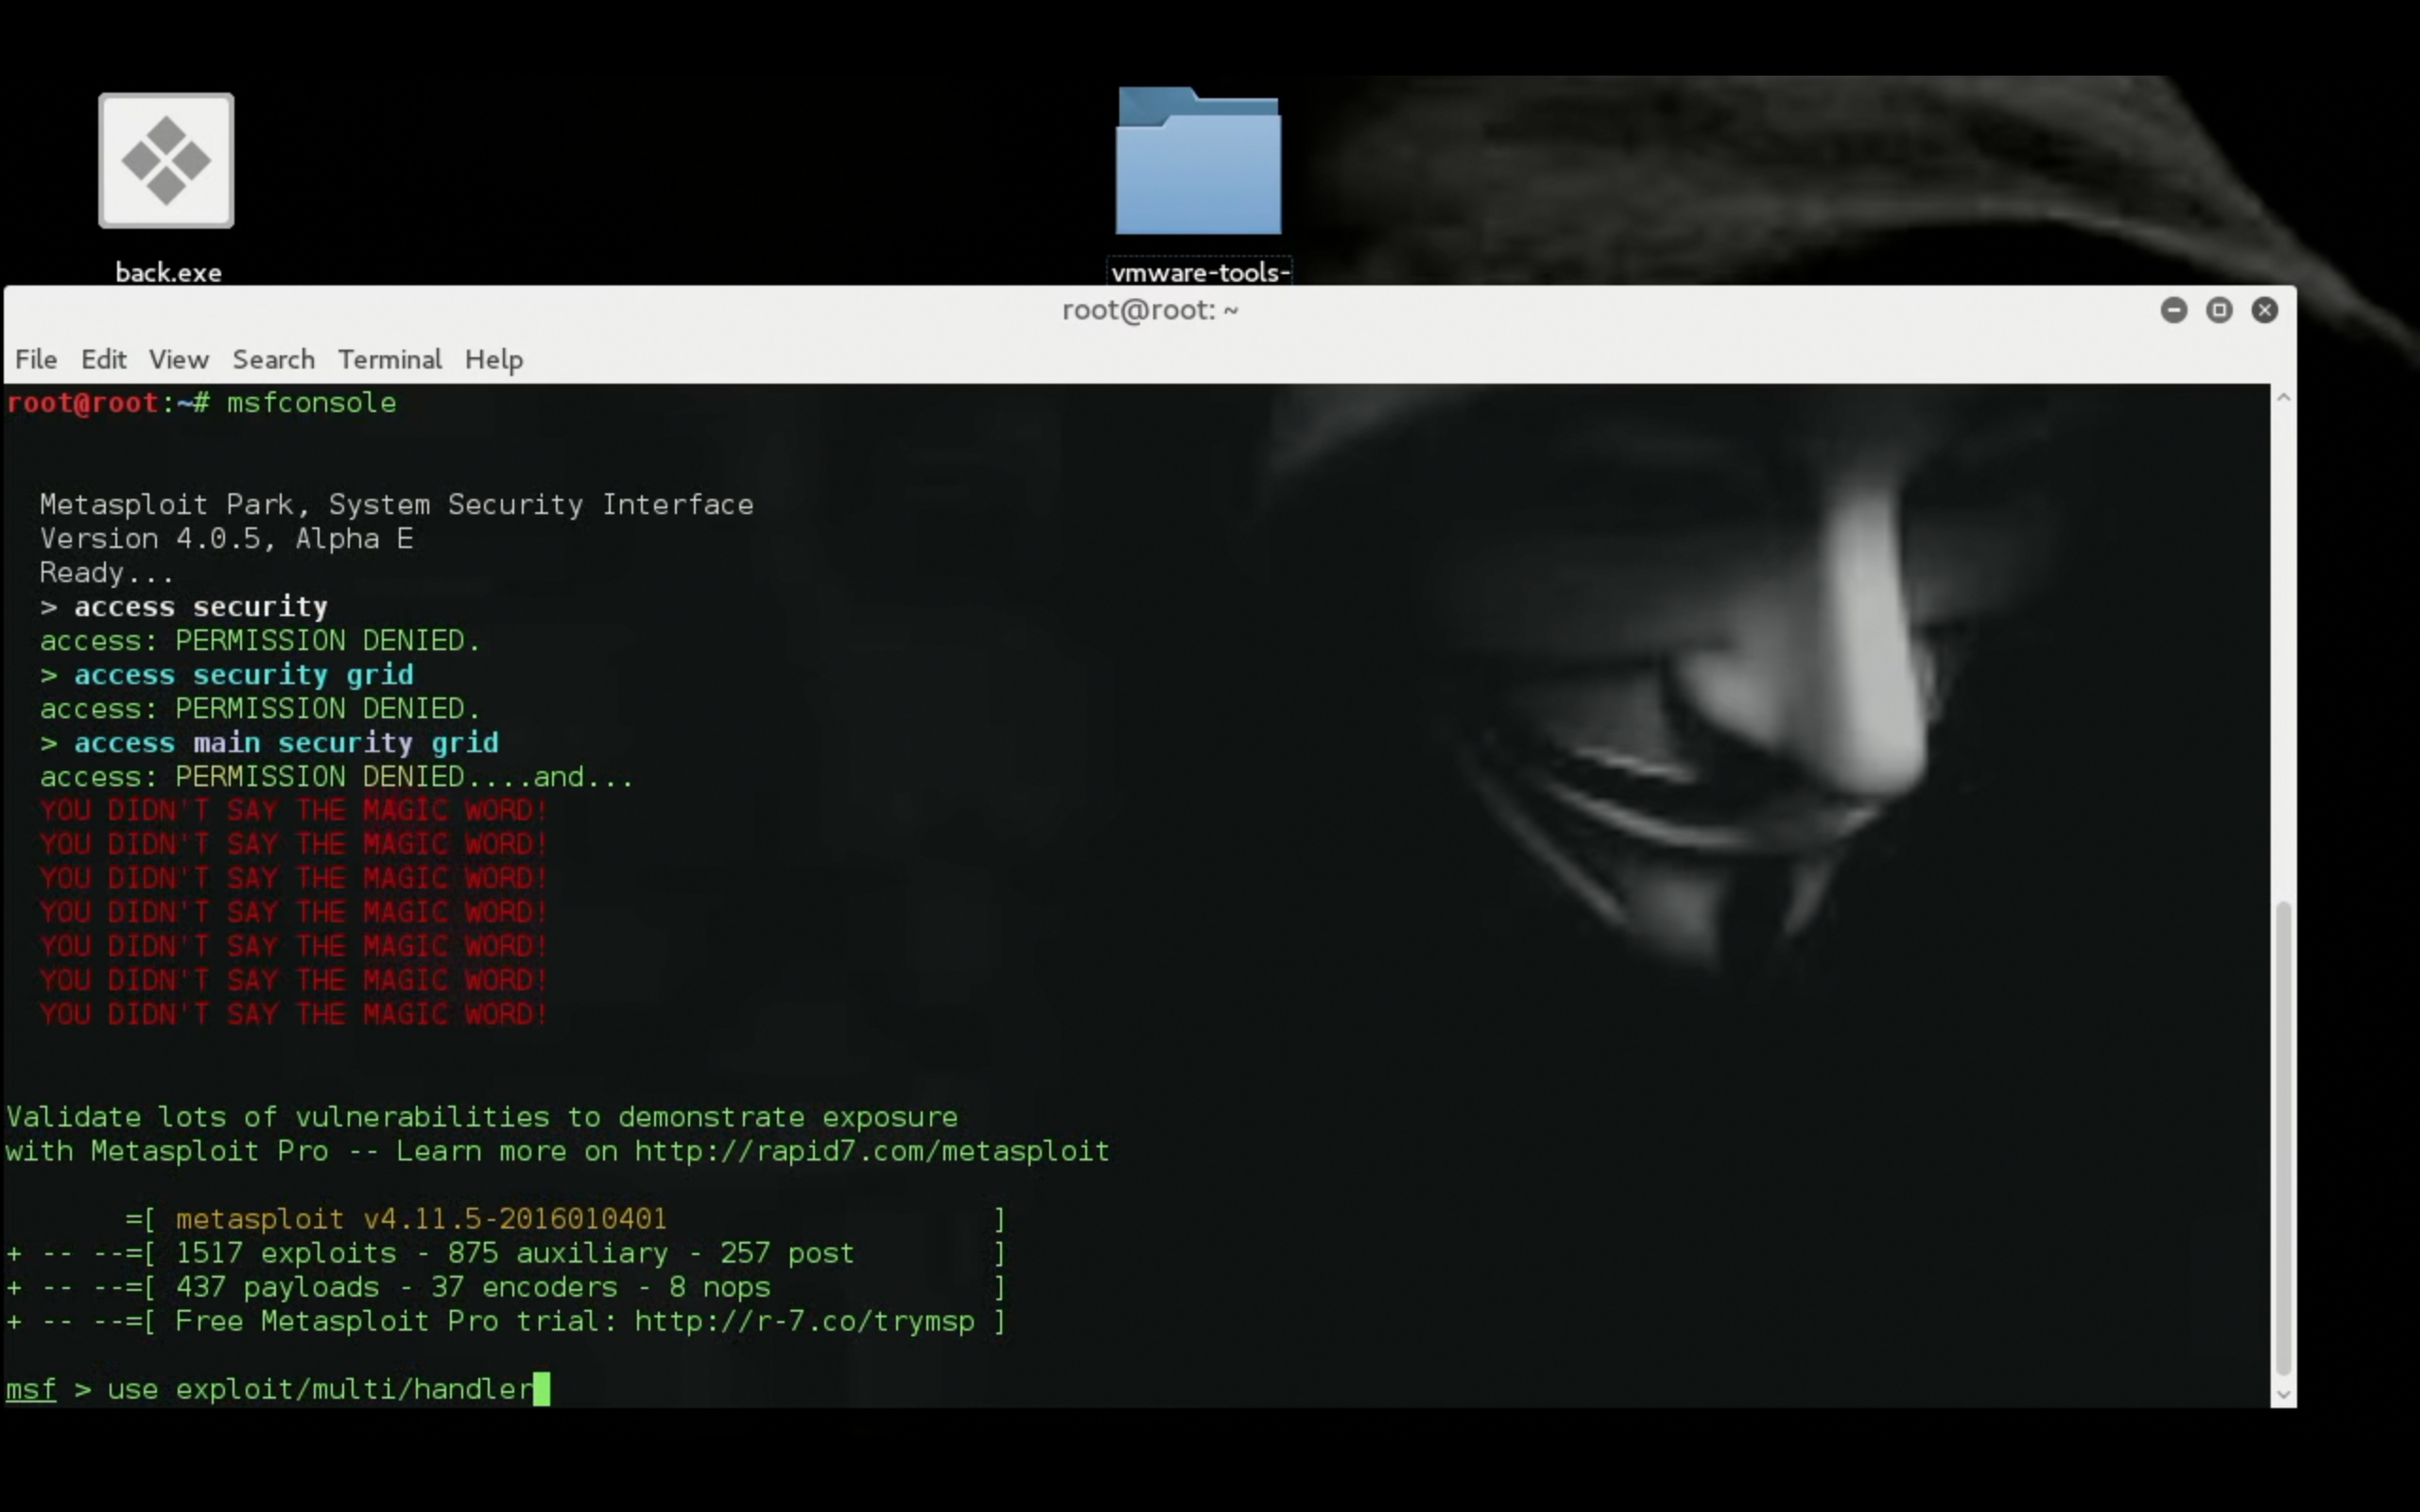The width and height of the screenshot is (2420, 1512).
Task: Open the Terminal menu
Action: click(x=389, y=359)
